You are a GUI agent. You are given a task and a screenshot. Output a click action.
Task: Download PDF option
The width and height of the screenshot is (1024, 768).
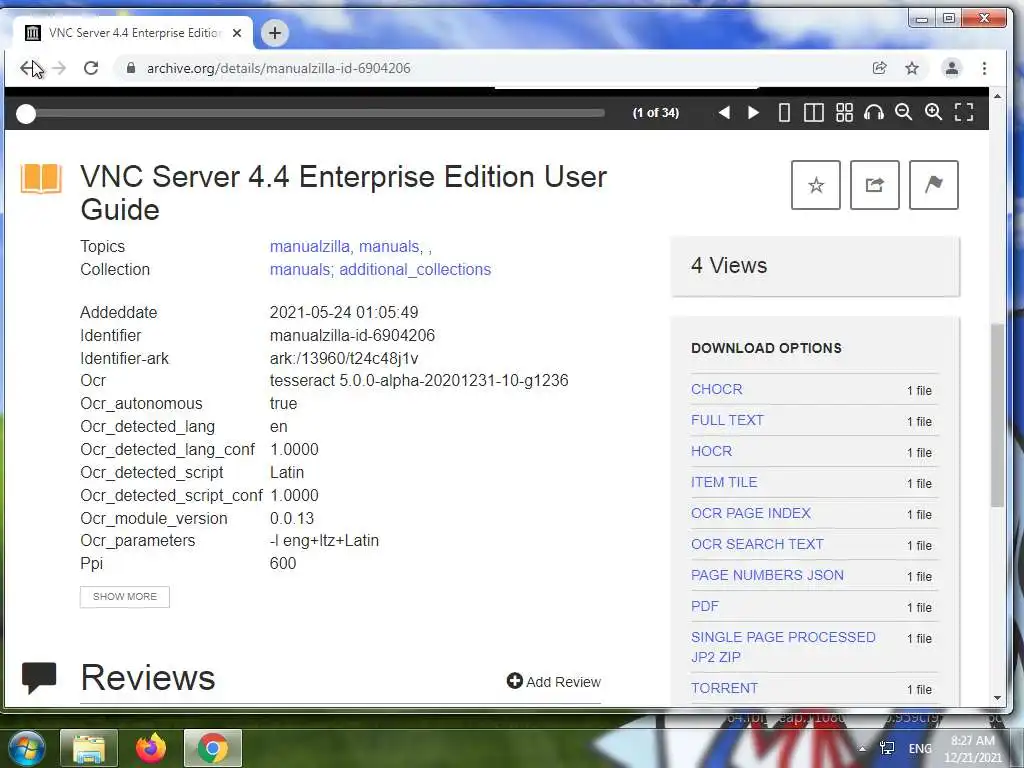tap(704, 606)
